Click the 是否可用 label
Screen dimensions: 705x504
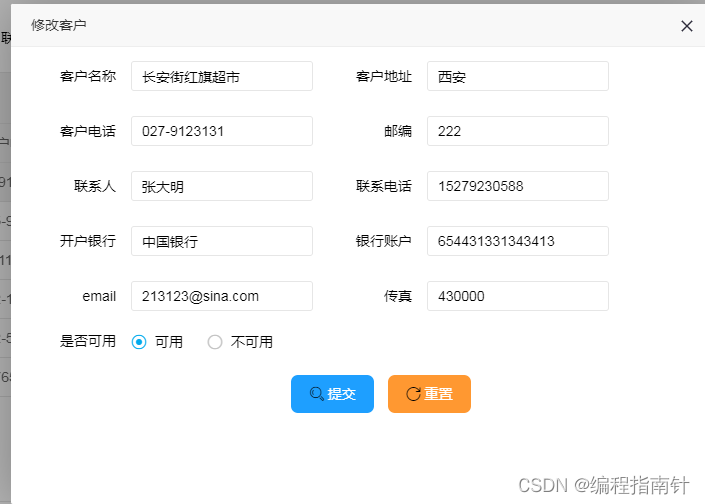pyautogui.click(x=88, y=341)
